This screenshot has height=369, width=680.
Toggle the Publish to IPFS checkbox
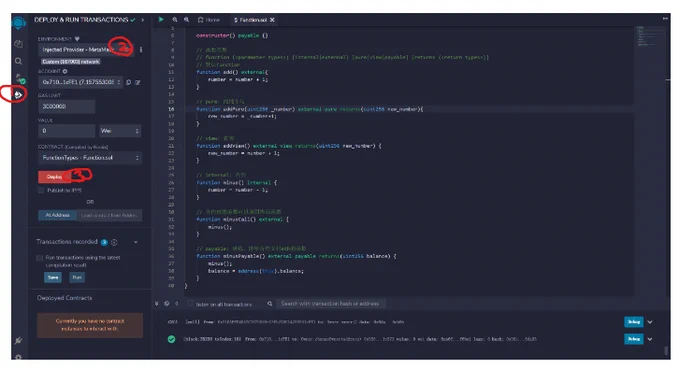coord(41,190)
